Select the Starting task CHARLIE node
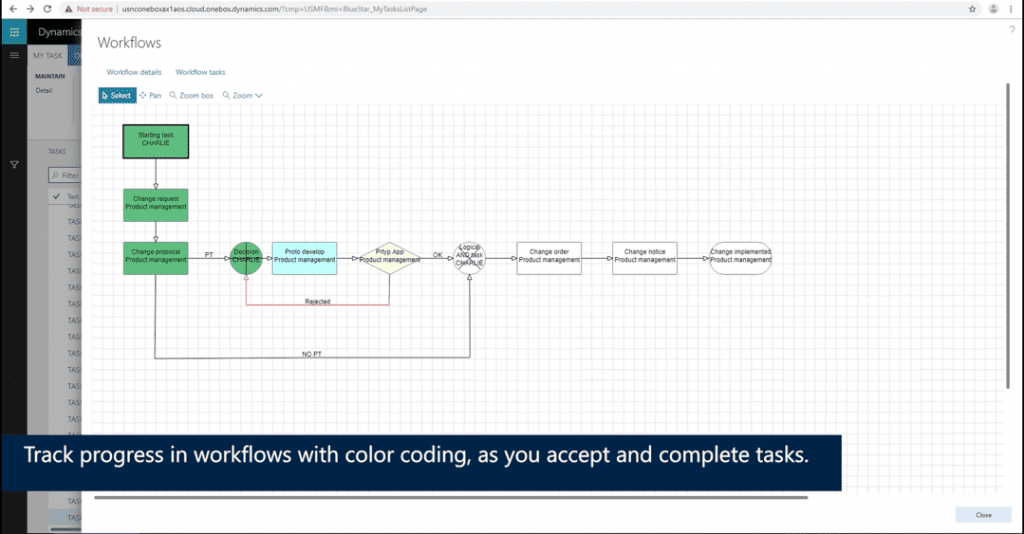This screenshot has height=534, width=1024. point(155,140)
